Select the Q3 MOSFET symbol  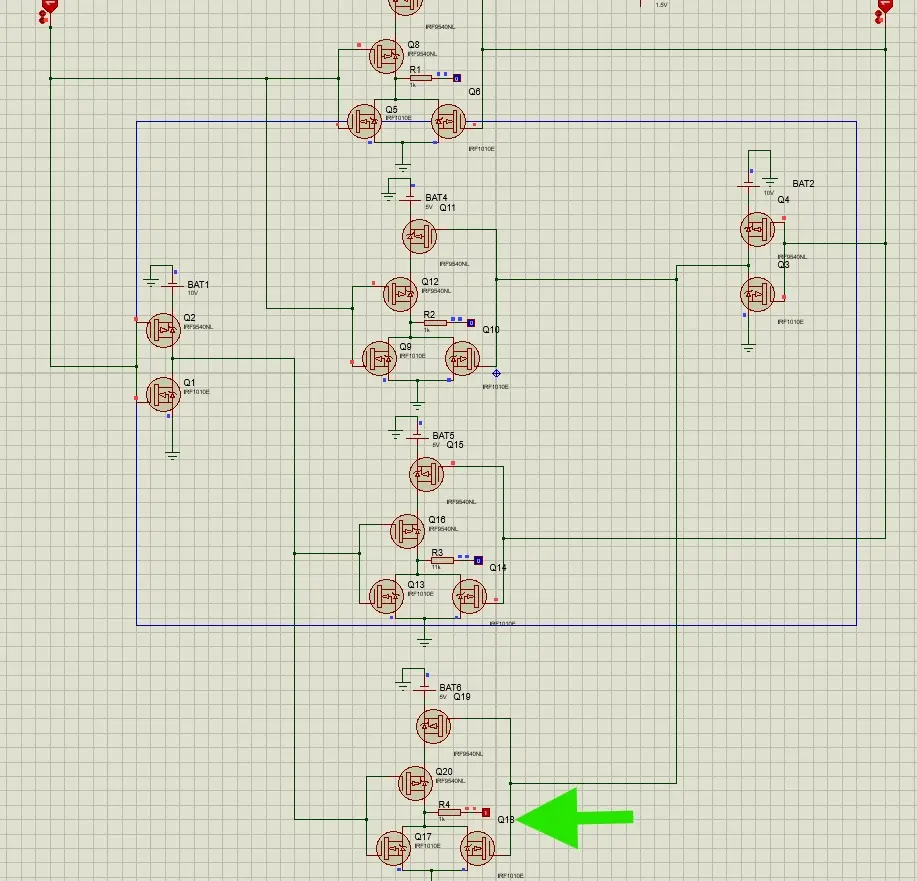pyautogui.click(x=757, y=294)
